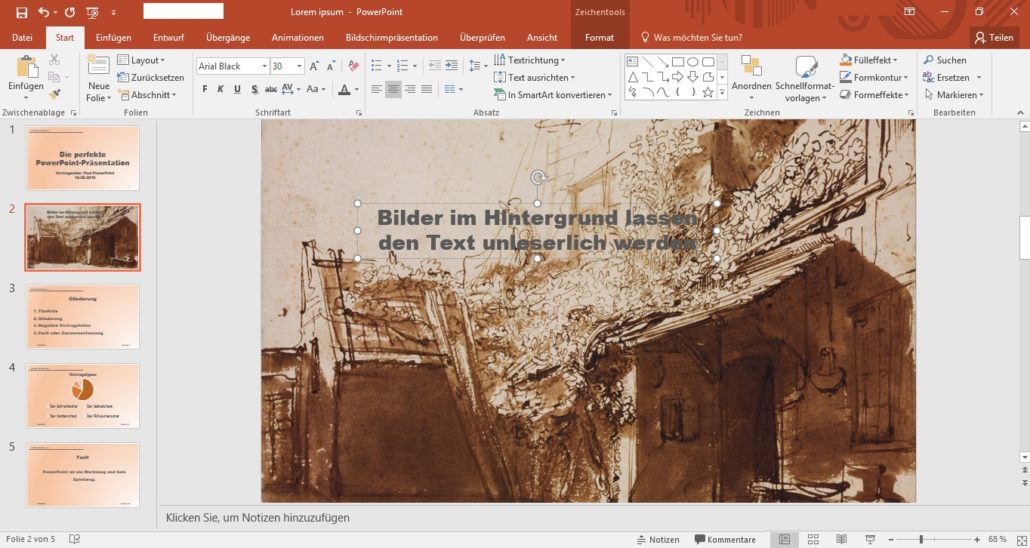
Task: Click the Redo/Repeat icon
Action: click(x=70, y=12)
